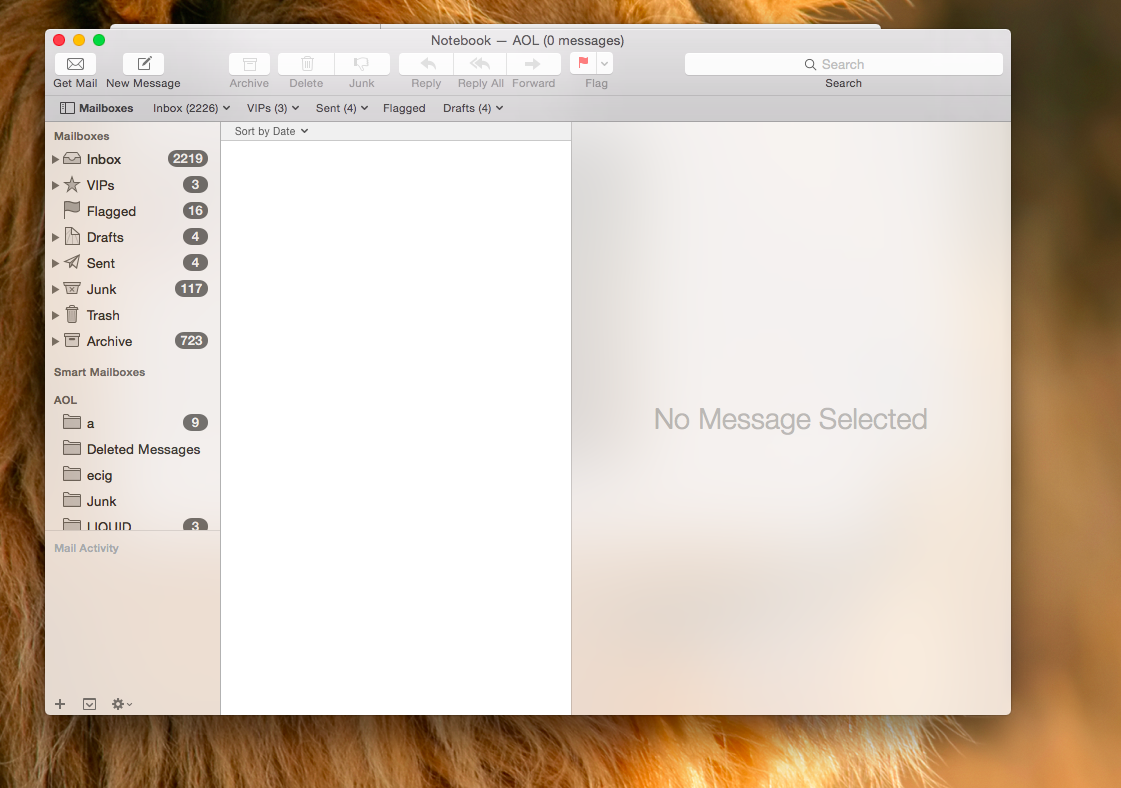
Task: Expand the Inbox disclosure triangle
Action: coord(55,159)
